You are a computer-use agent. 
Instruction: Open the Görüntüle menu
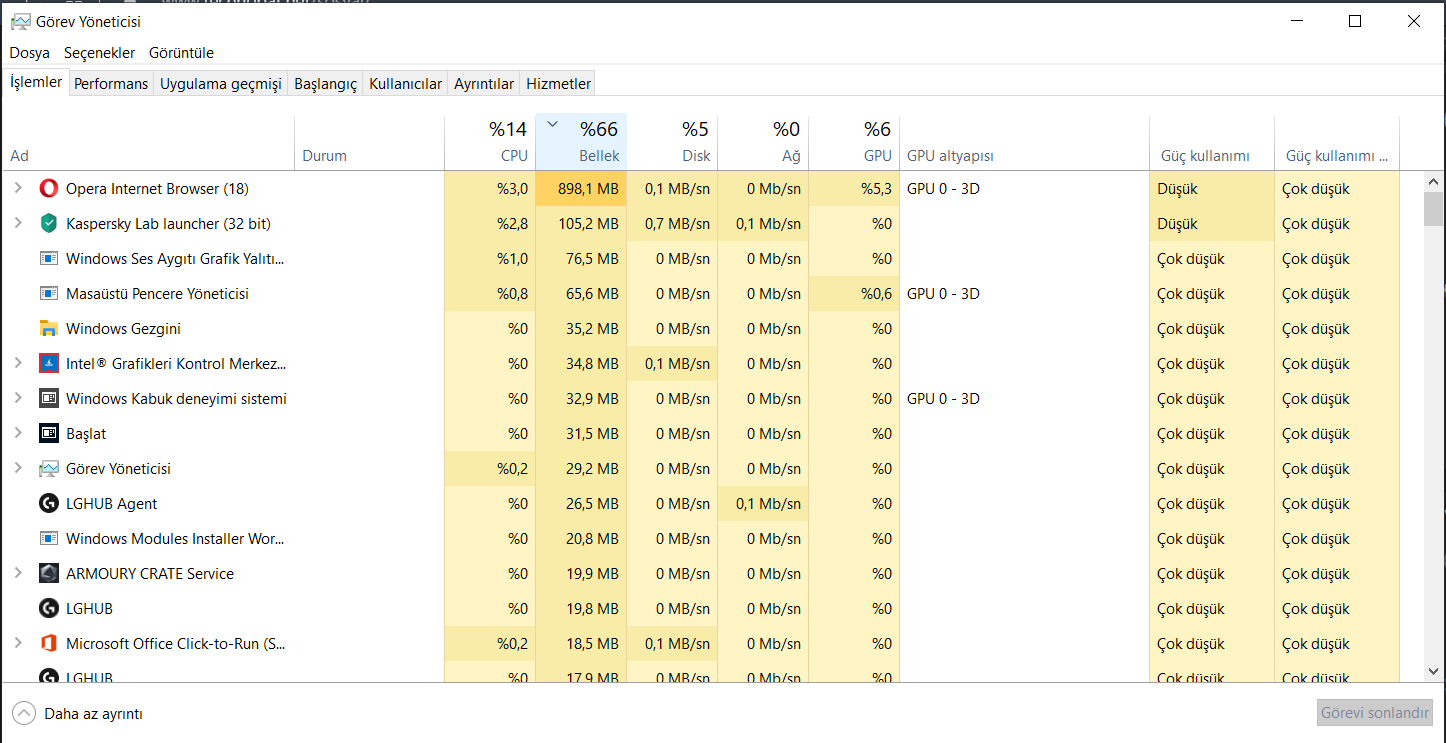(181, 53)
